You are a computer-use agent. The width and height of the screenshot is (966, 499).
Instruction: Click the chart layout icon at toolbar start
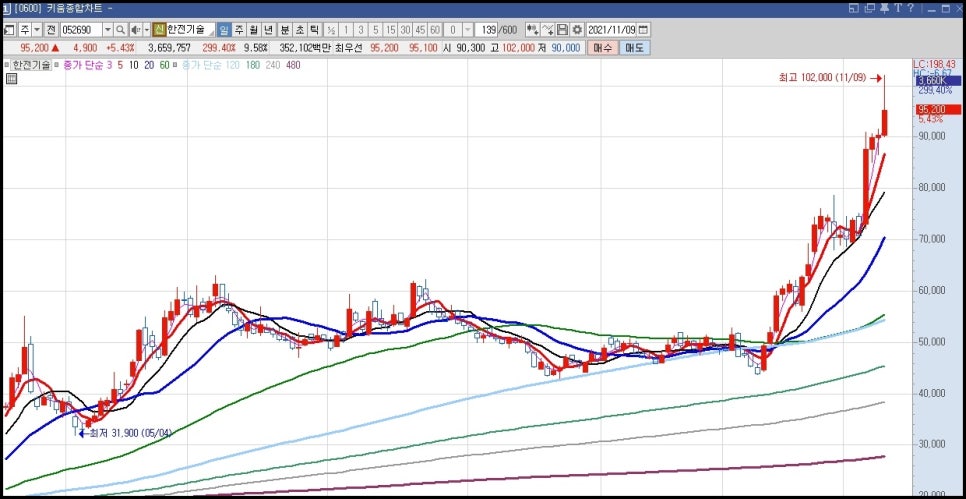pos(10,30)
